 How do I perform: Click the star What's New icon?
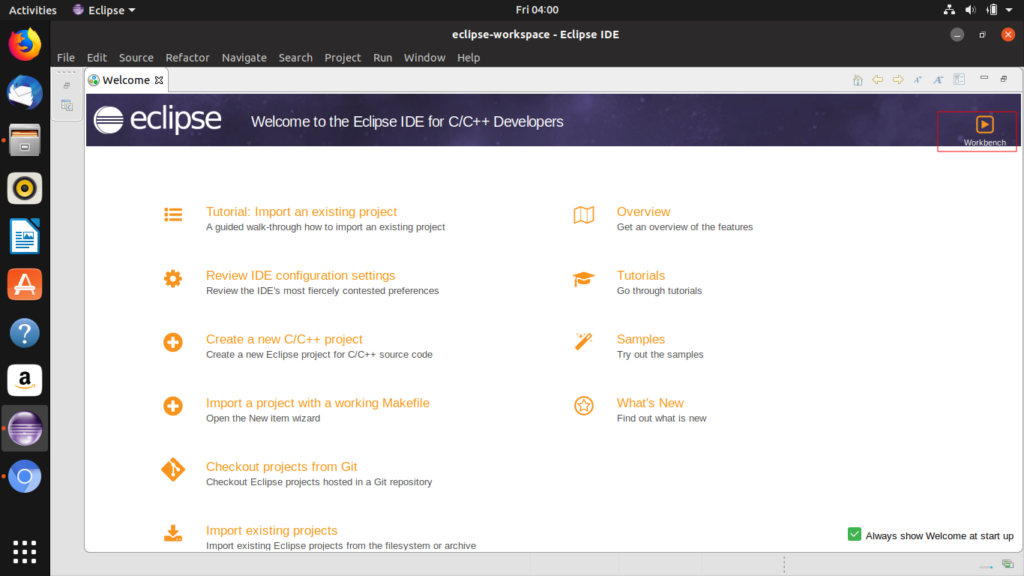click(x=584, y=406)
